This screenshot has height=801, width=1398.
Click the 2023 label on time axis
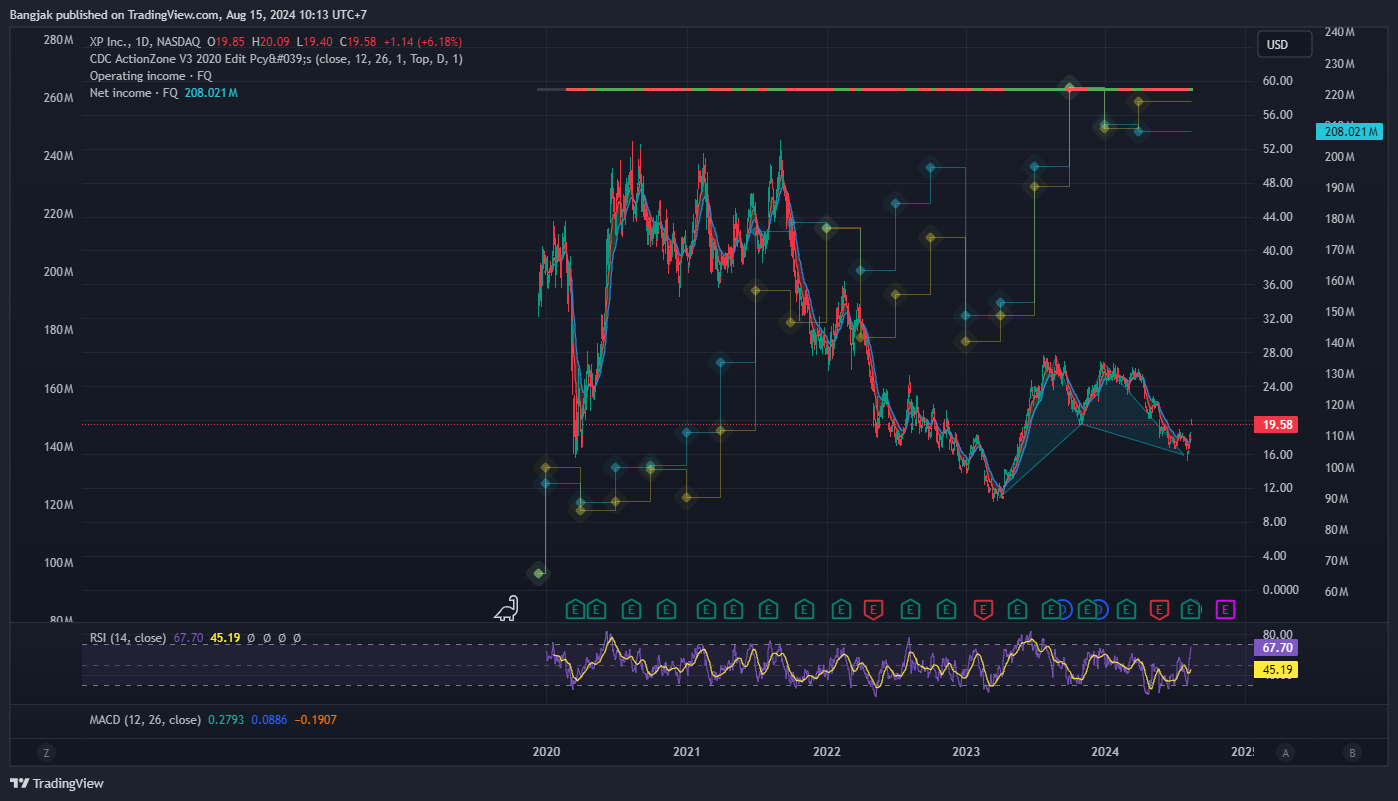tap(965, 751)
